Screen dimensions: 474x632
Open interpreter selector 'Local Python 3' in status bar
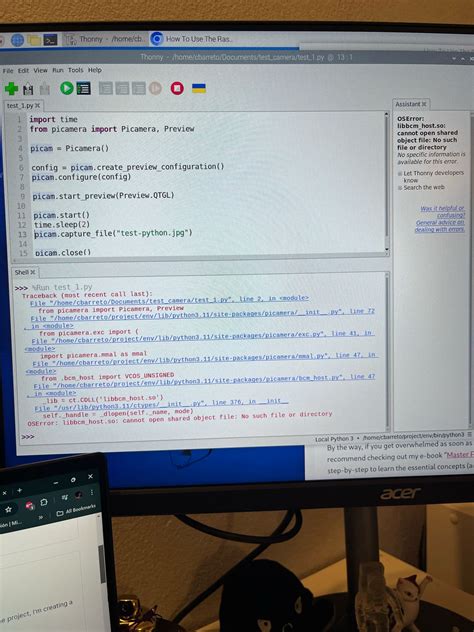coord(389,437)
